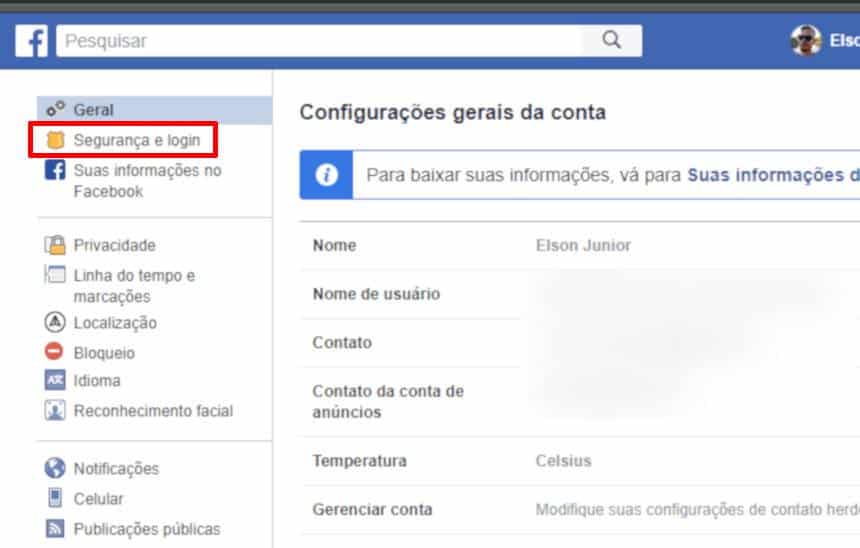860x548 pixels.
Task: Click the Linha do tempo icon
Action: [55, 274]
